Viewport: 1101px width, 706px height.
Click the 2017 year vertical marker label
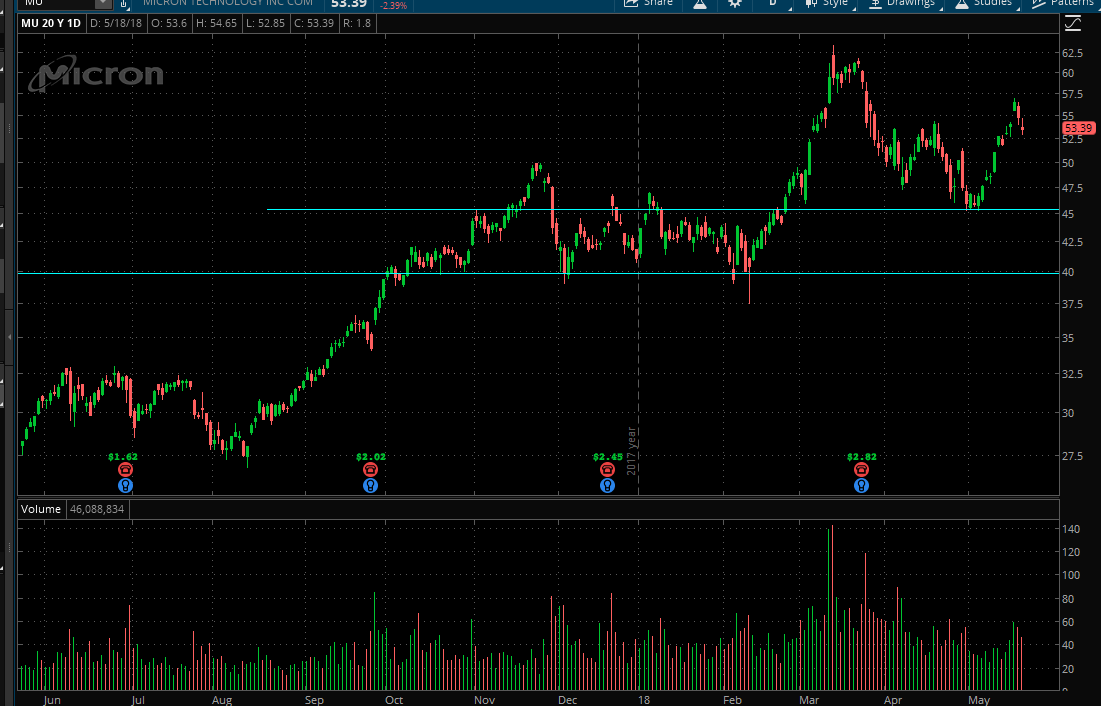pyautogui.click(x=631, y=451)
